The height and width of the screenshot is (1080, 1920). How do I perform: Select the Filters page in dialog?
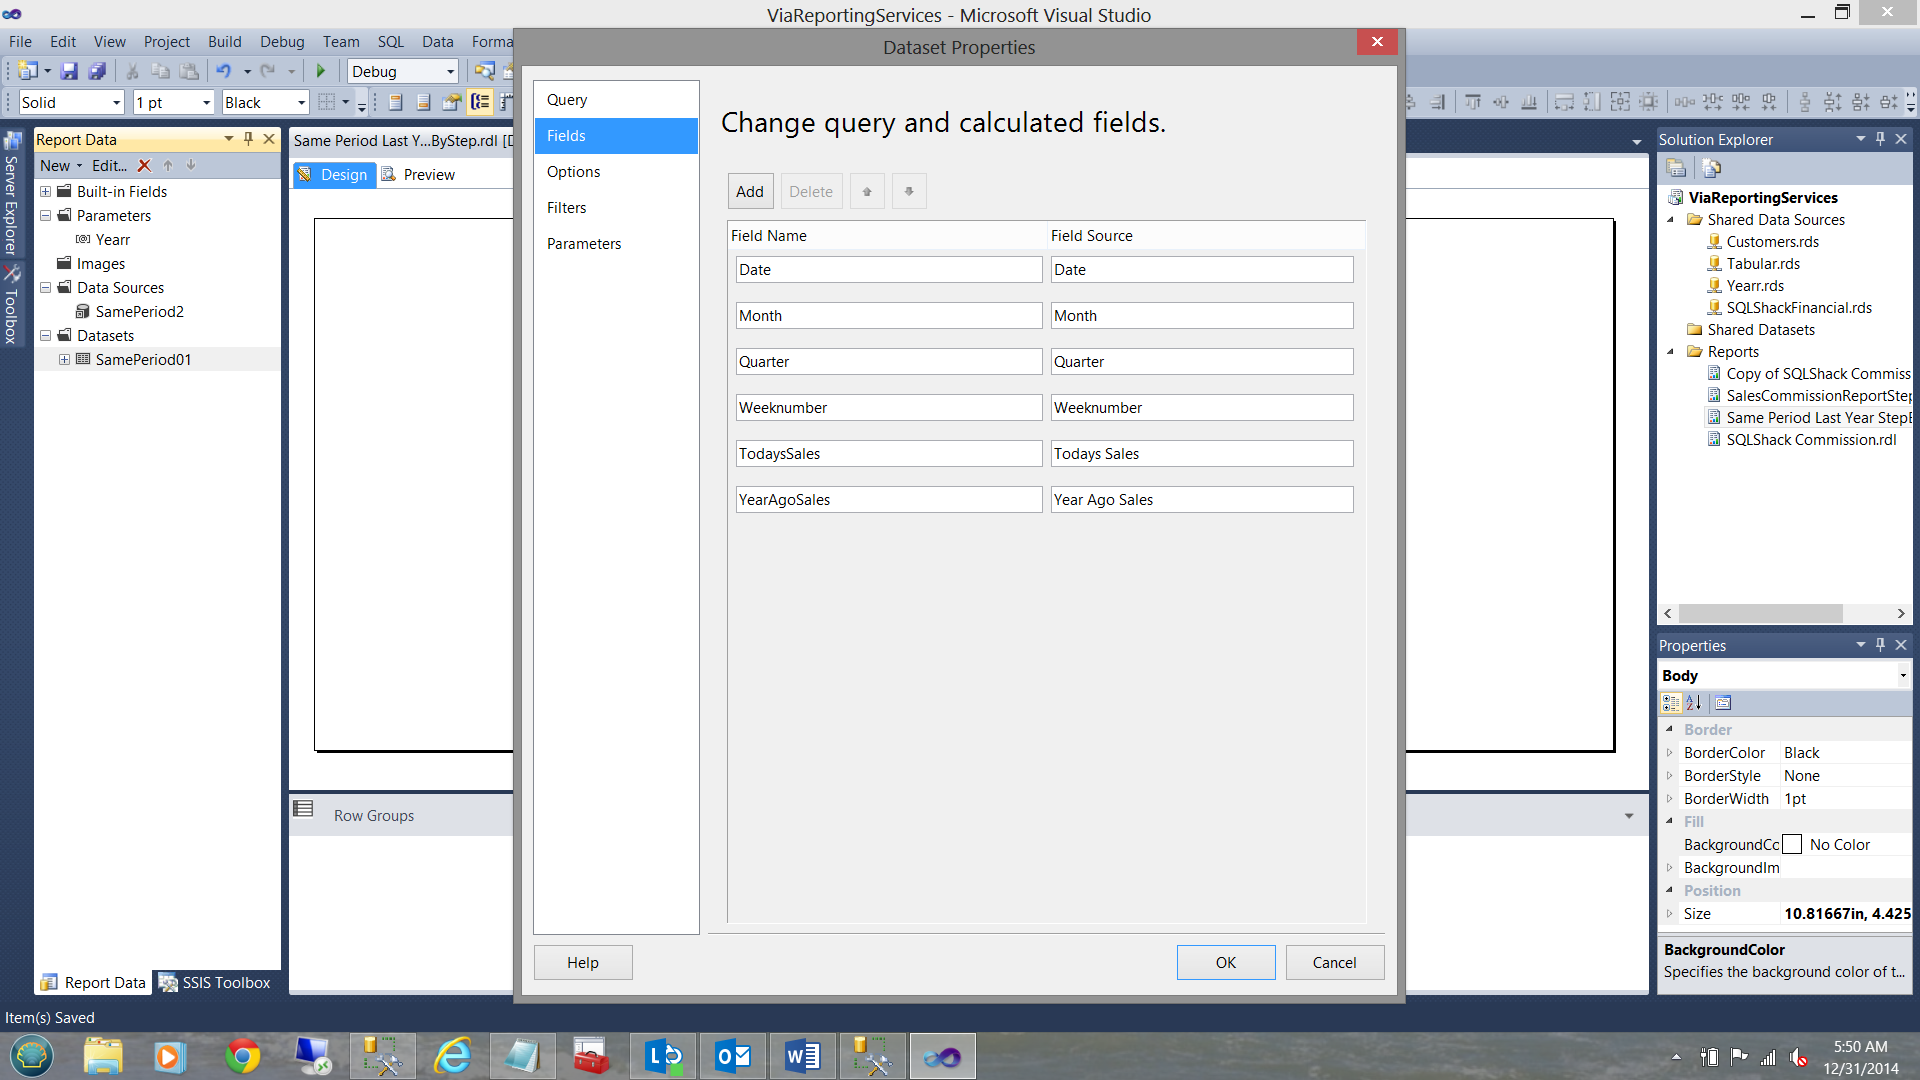[x=566, y=208]
